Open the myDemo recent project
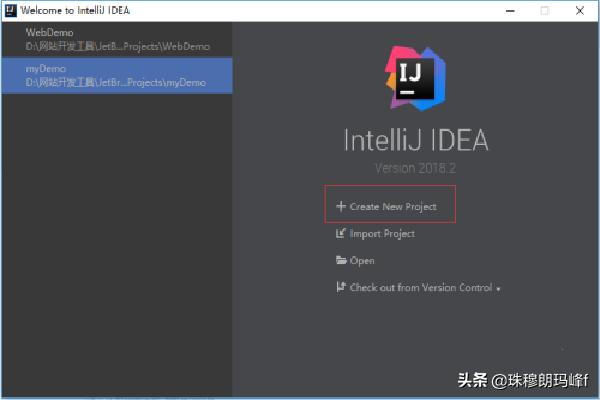Image resolution: width=600 pixels, height=400 pixels. coord(117,75)
